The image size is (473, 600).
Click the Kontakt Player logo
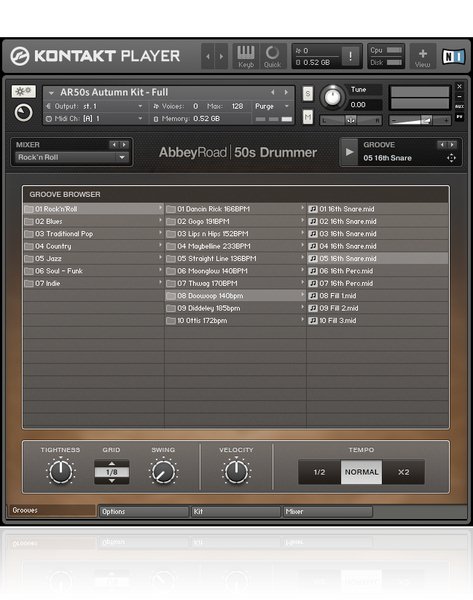point(95,56)
